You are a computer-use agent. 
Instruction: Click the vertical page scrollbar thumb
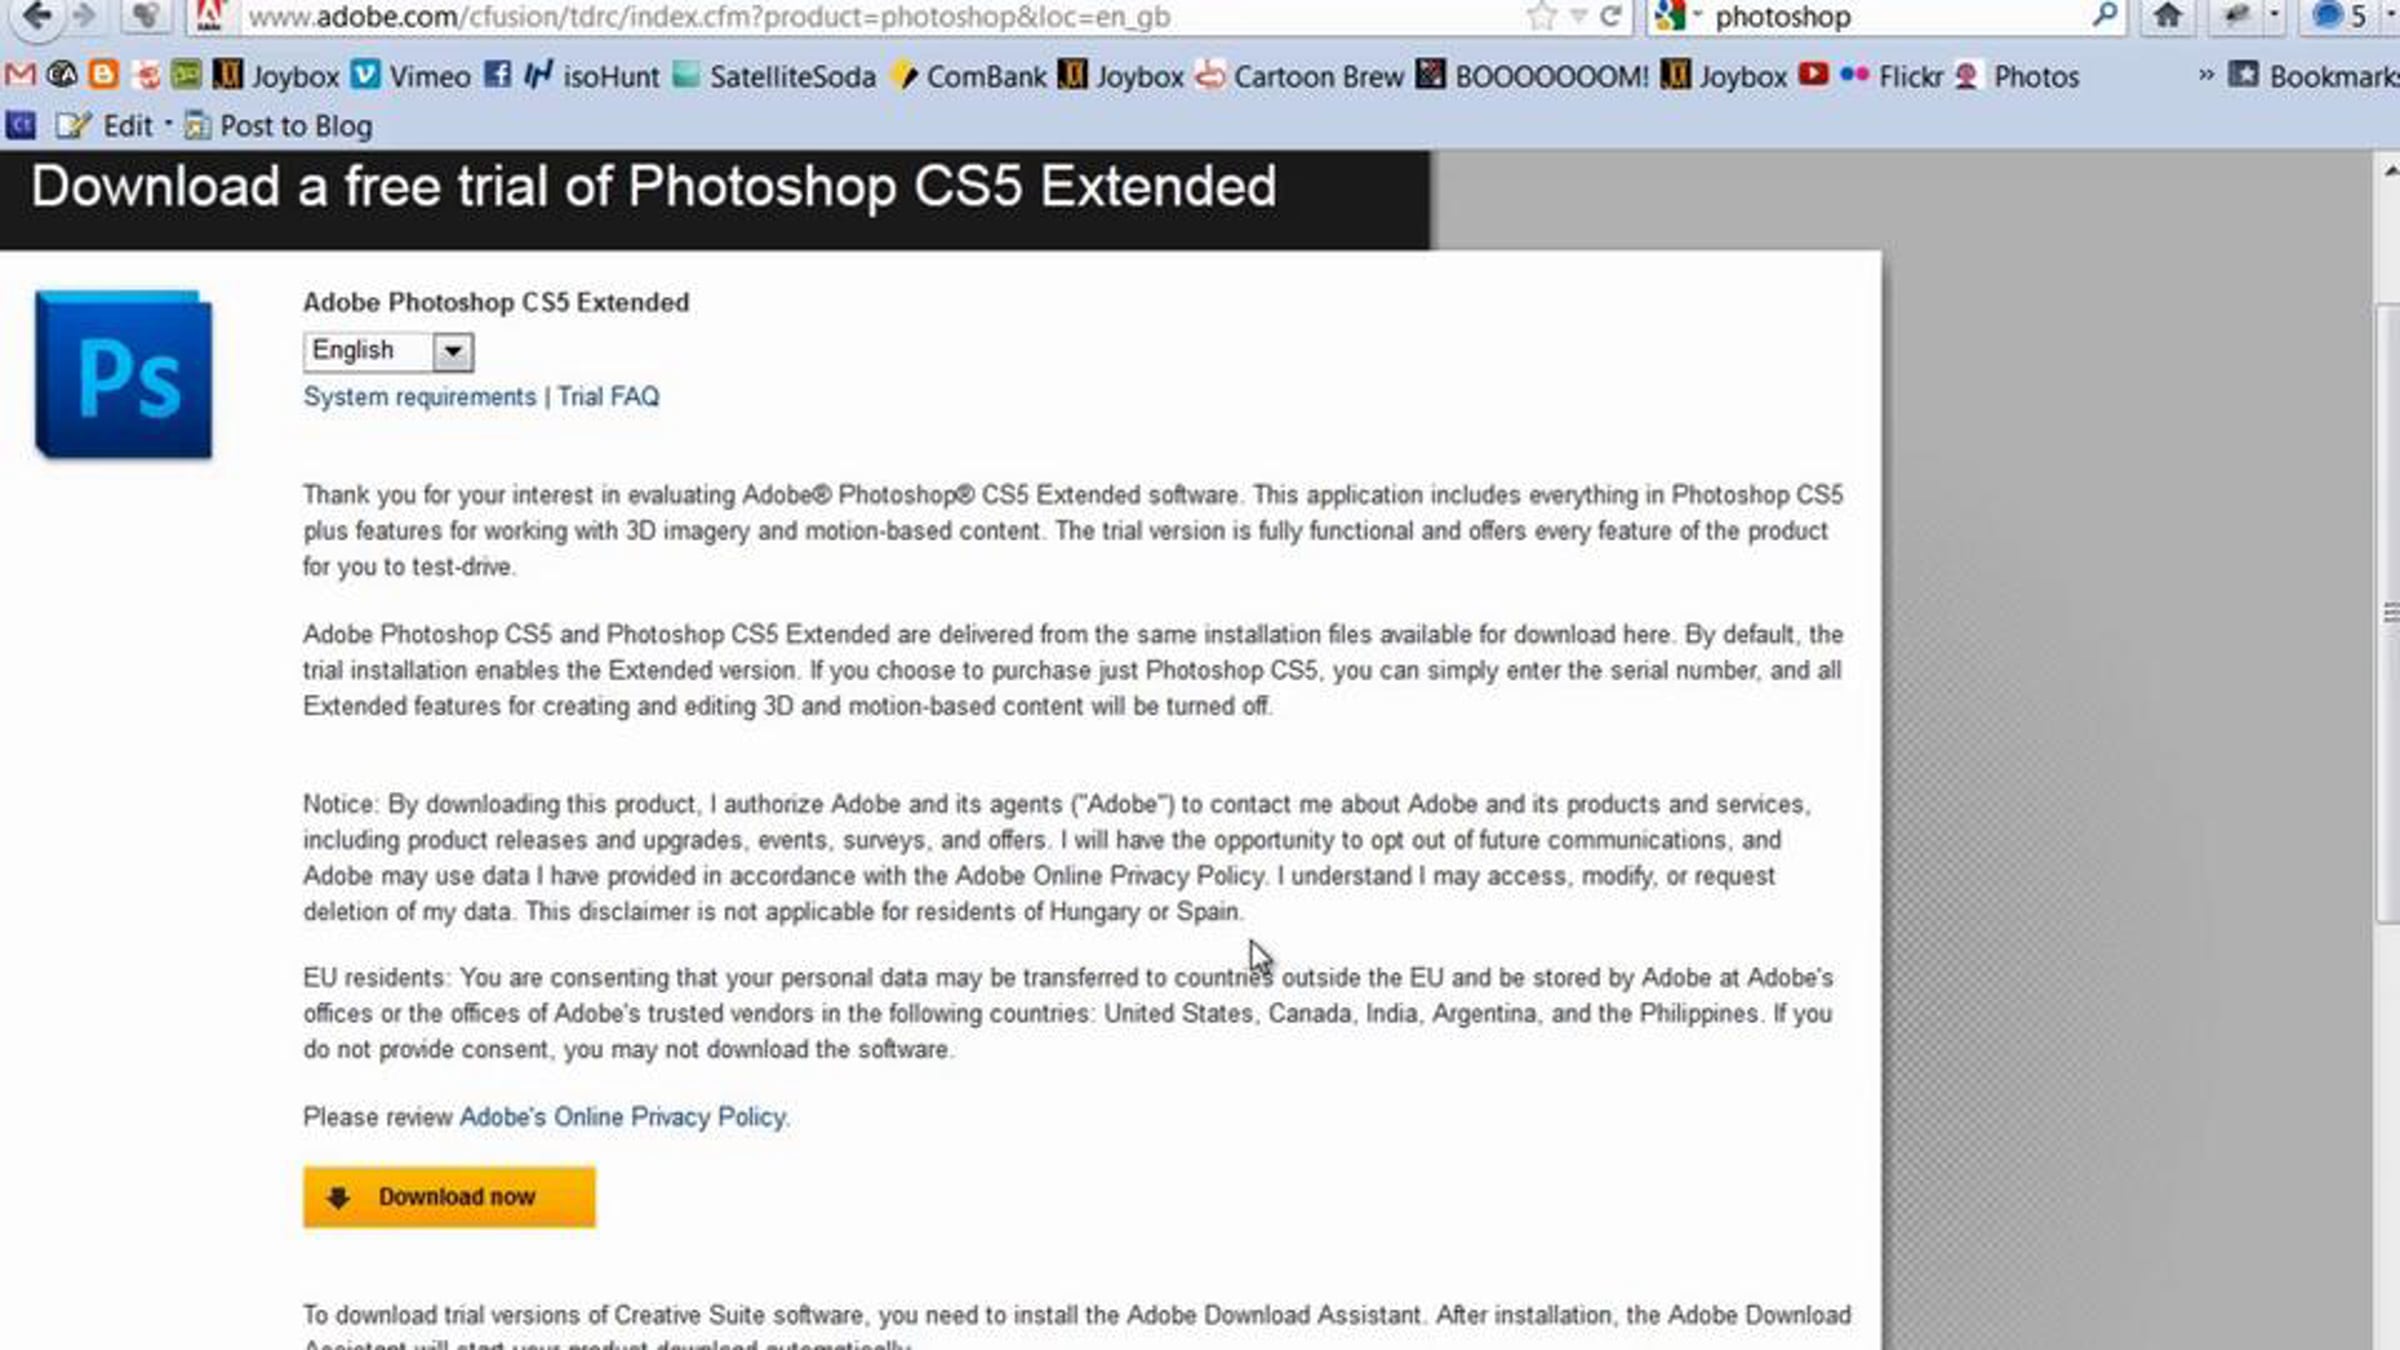pyautogui.click(x=2388, y=612)
